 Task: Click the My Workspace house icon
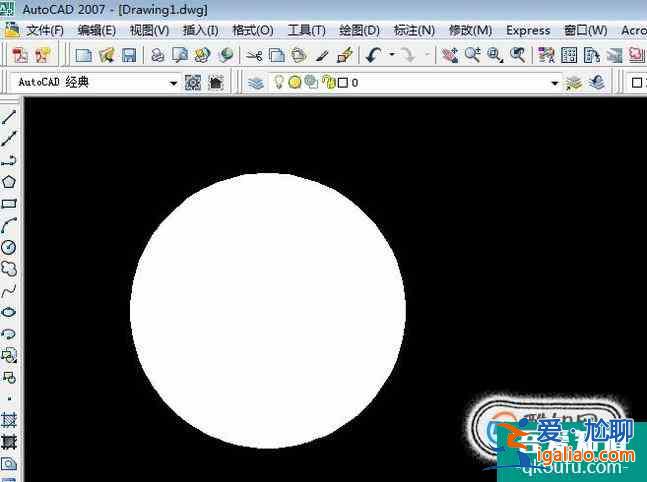(x=216, y=83)
